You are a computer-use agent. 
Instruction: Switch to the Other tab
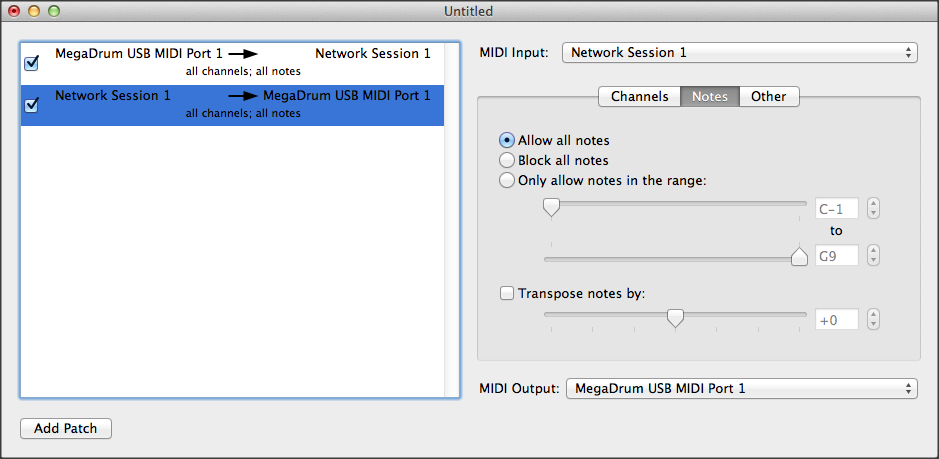(x=769, y=96)
